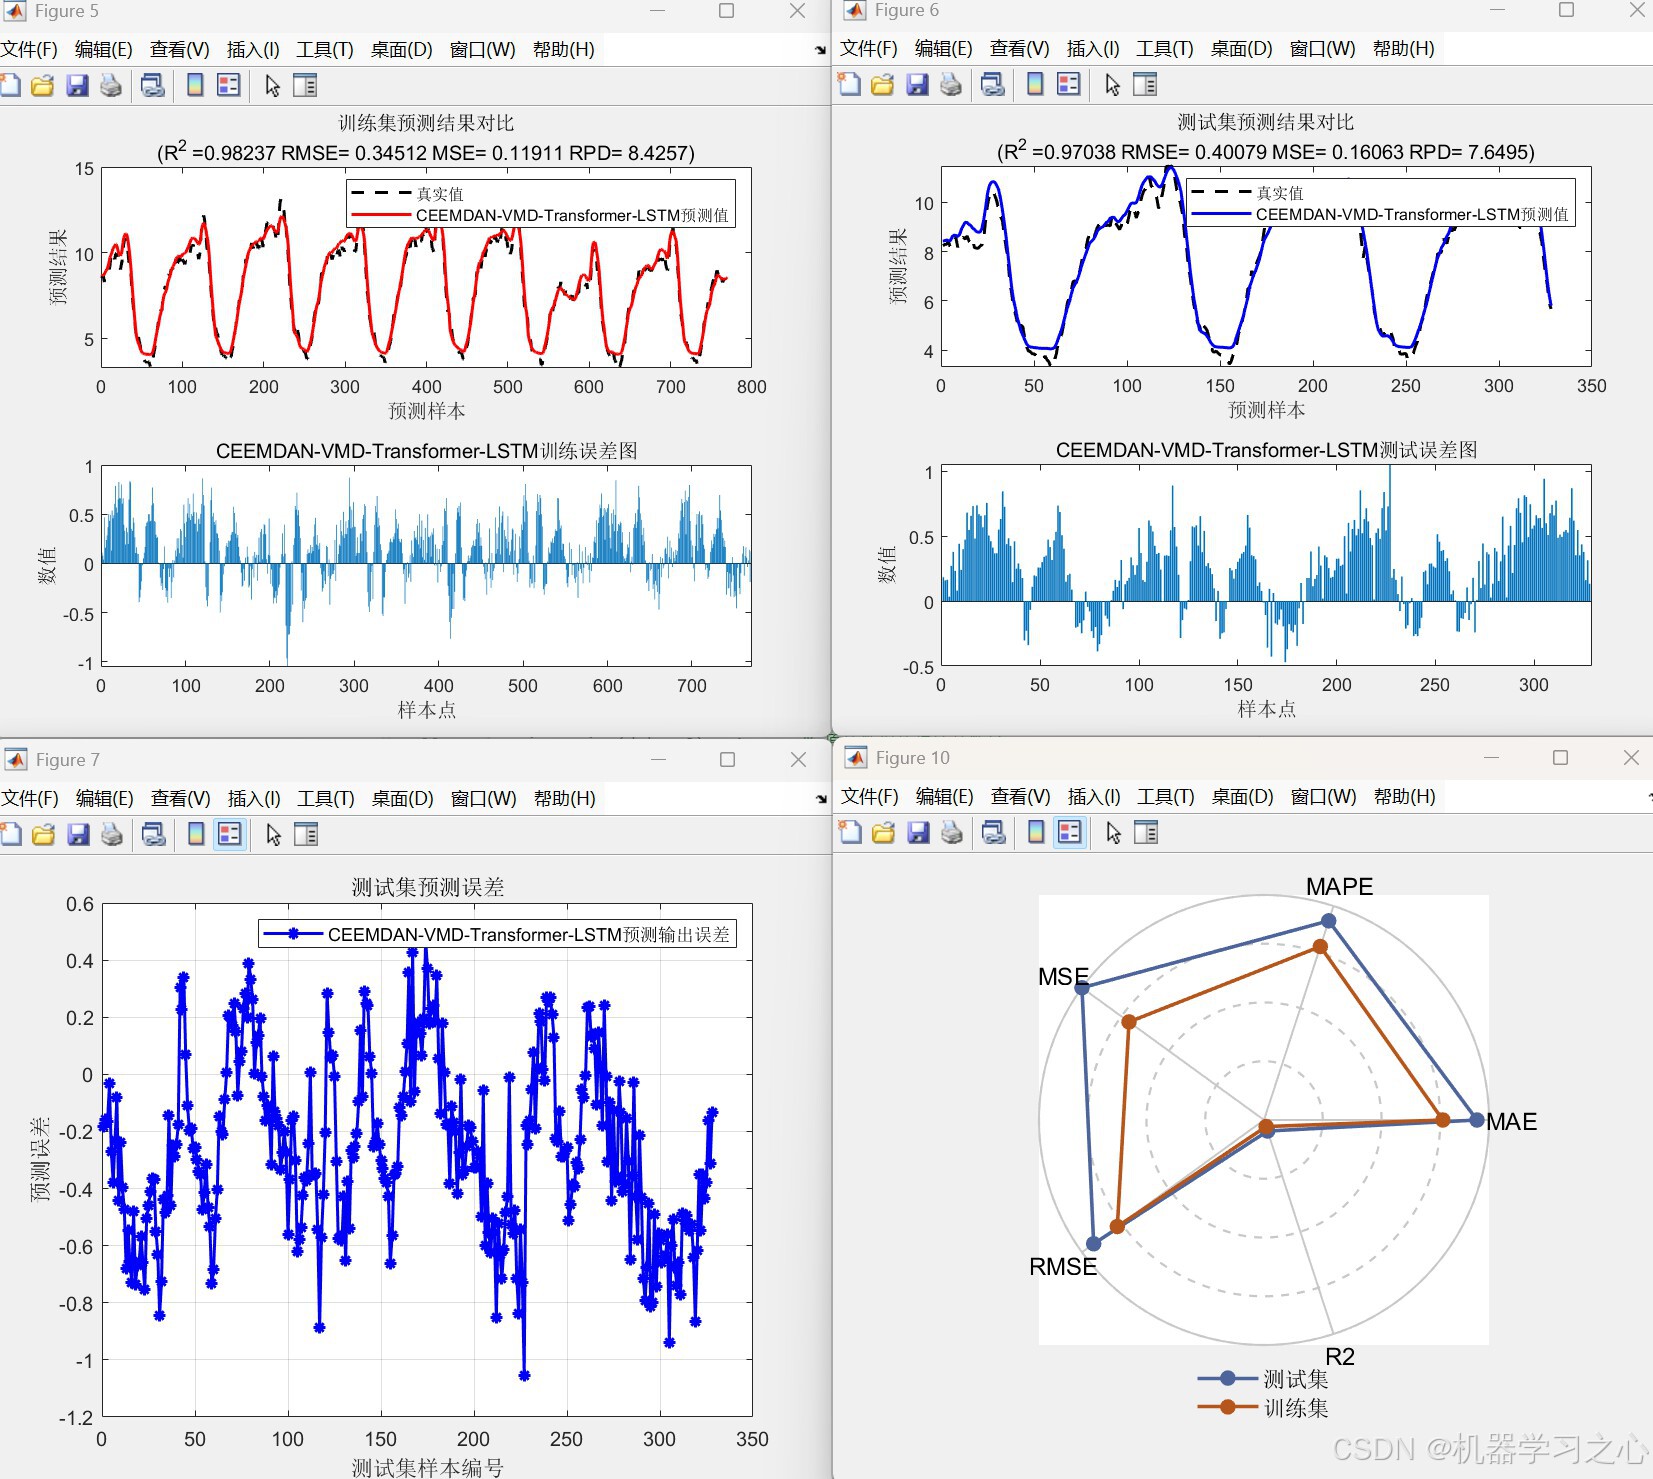Open Property Inspector in Figure 6 toolbar

click(1145, 84)
